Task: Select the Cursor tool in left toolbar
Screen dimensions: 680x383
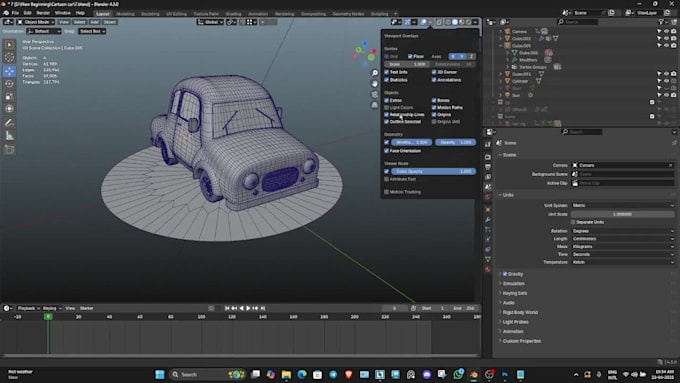Action: point(10,57)
